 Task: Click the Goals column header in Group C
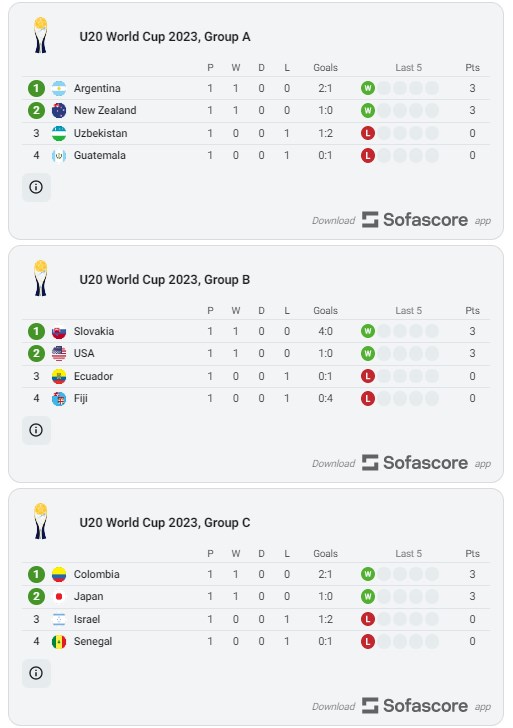325,553
